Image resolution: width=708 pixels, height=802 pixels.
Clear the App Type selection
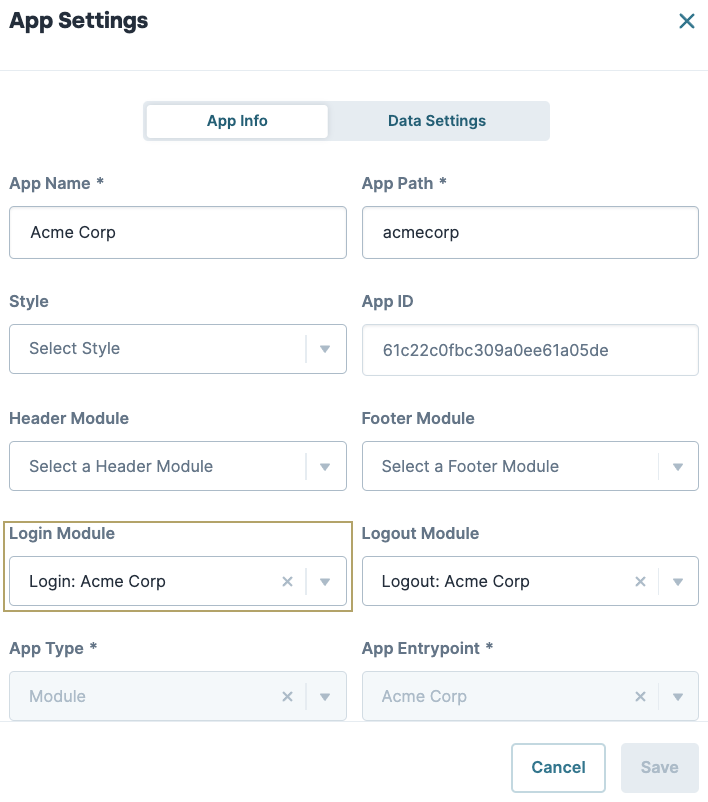tap(287, 697)
